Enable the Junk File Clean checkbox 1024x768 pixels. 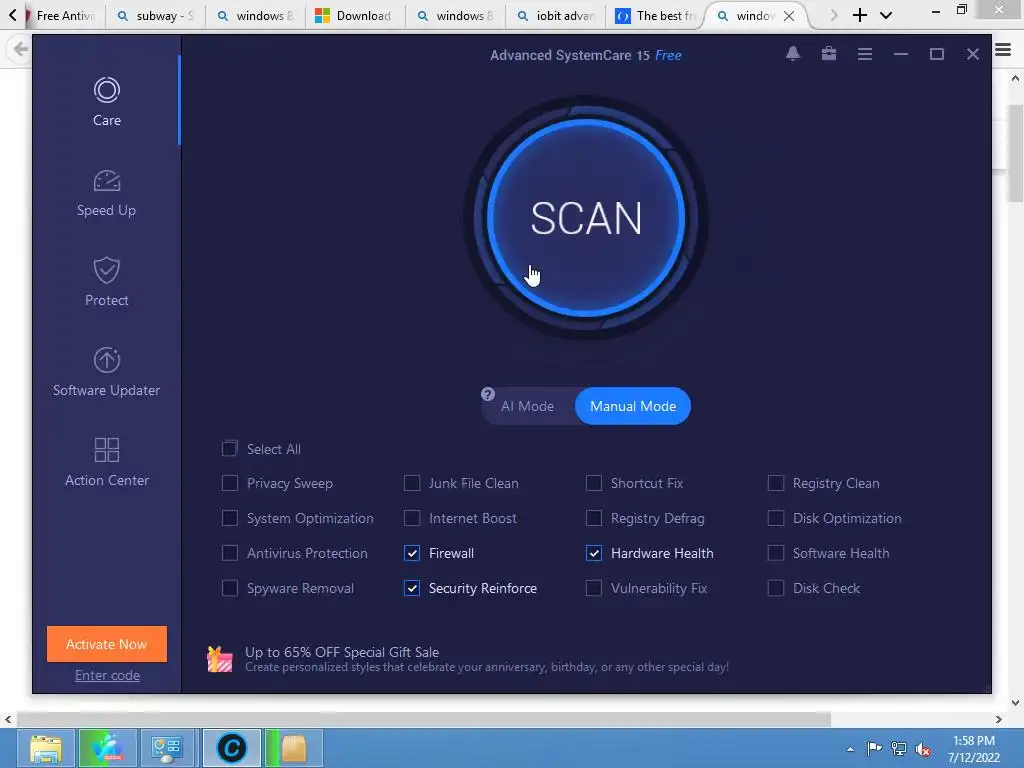tap(411, 483)
